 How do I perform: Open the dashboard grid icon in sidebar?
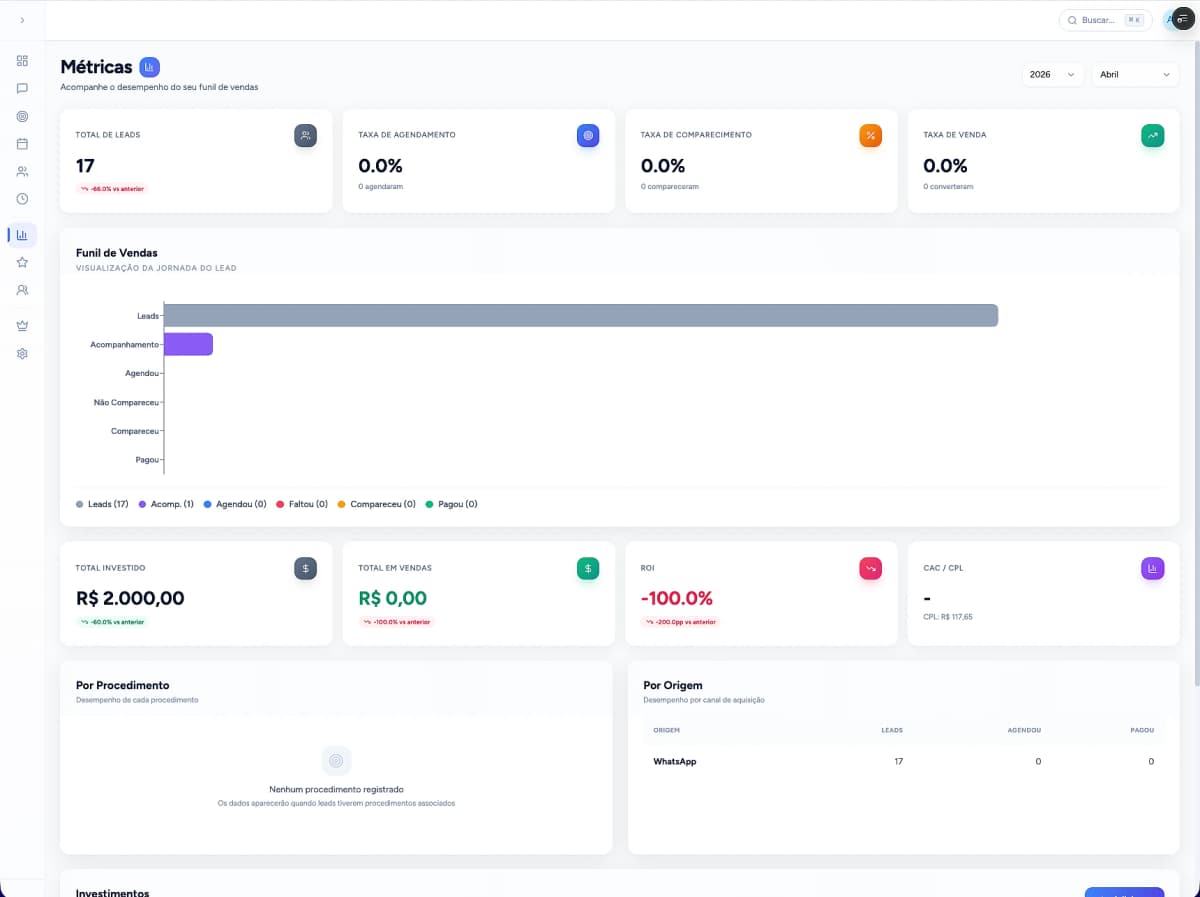22,61
